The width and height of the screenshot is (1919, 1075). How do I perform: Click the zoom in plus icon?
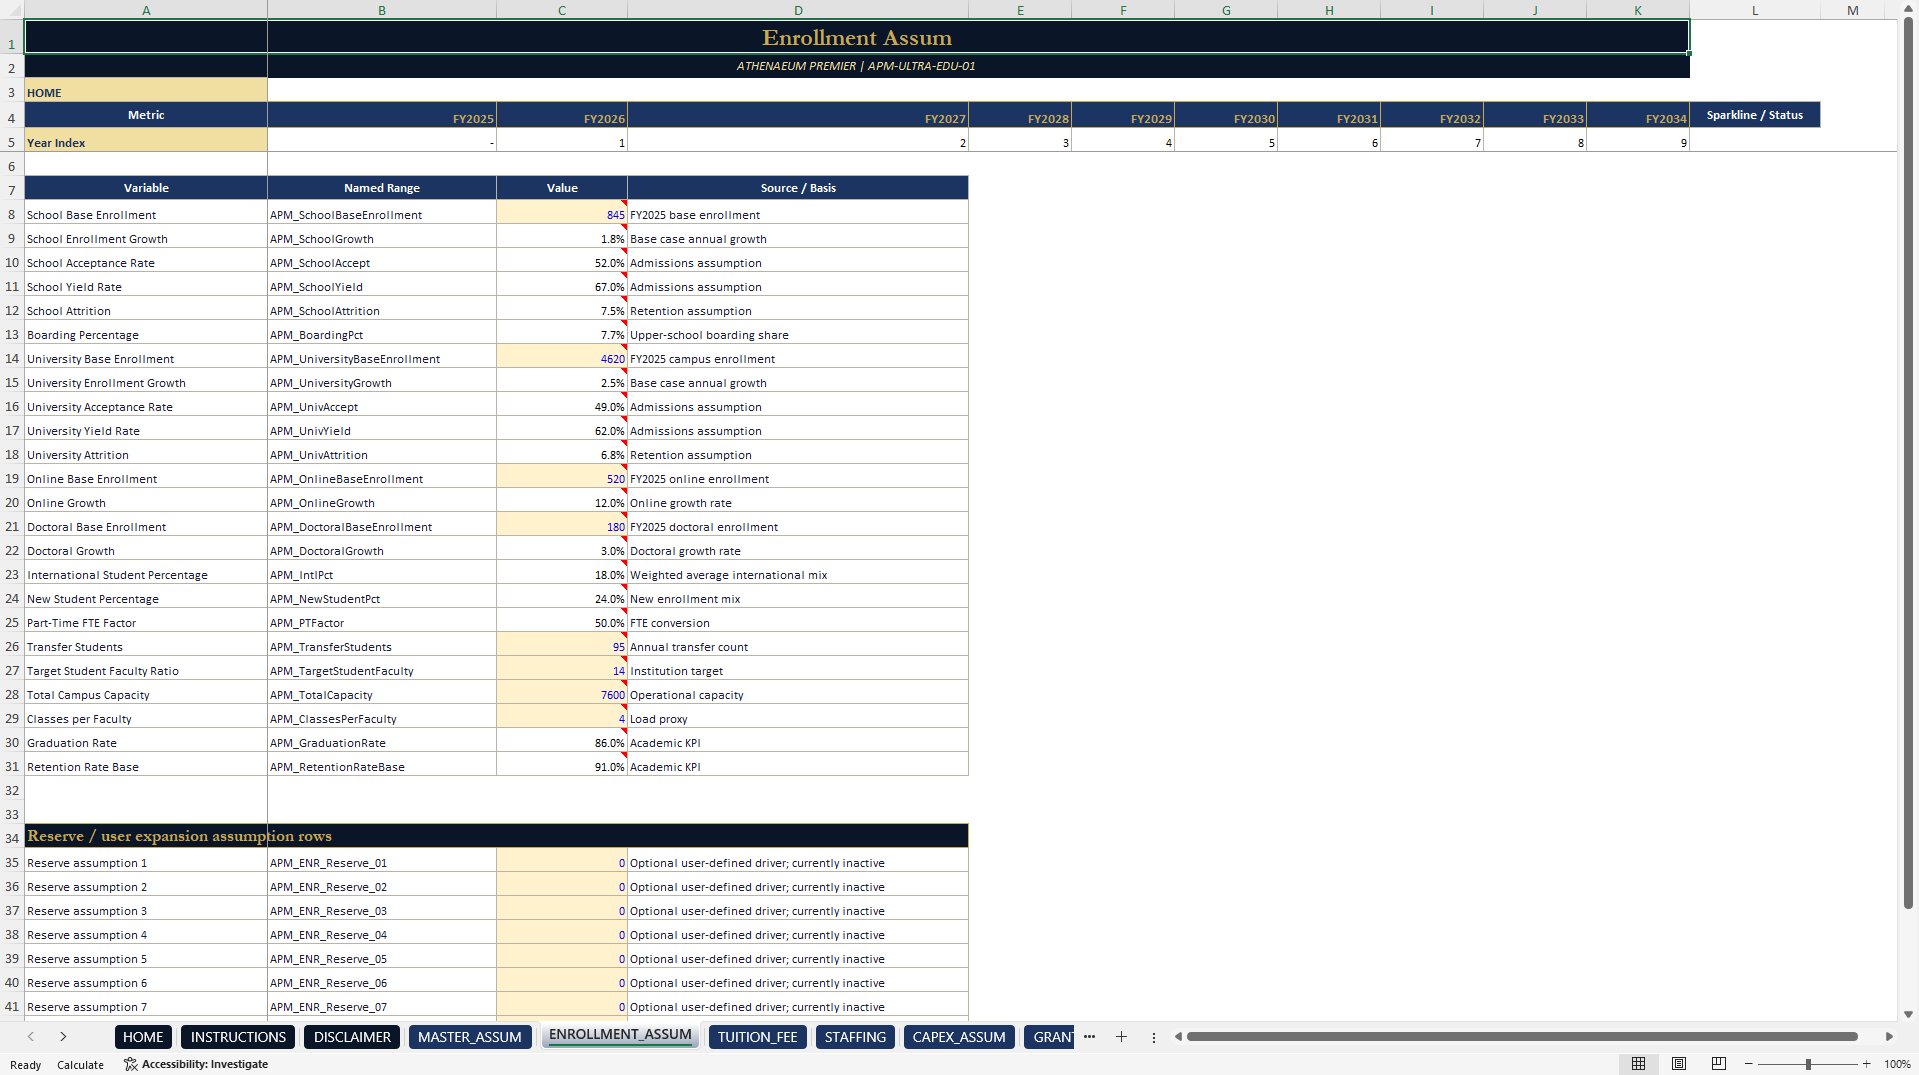1866,1064
